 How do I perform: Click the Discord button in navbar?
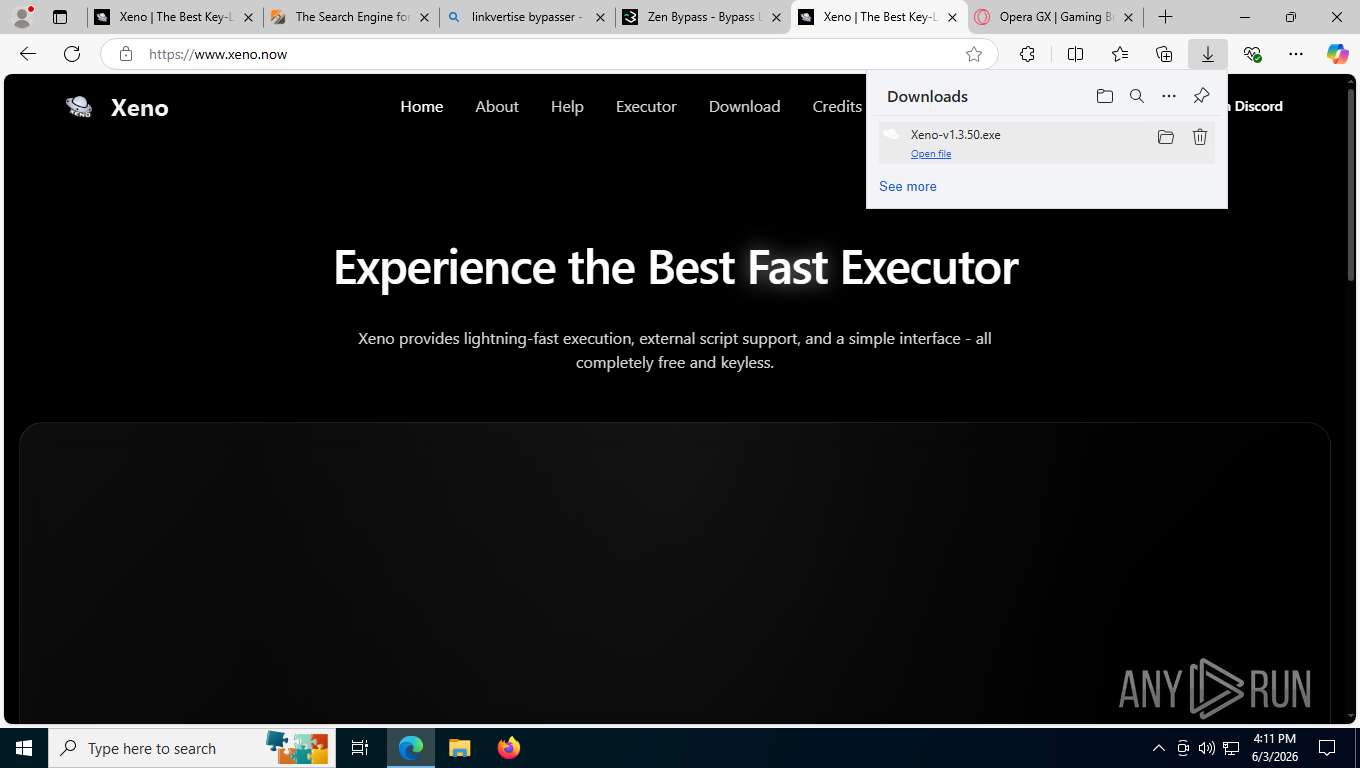1255,106
